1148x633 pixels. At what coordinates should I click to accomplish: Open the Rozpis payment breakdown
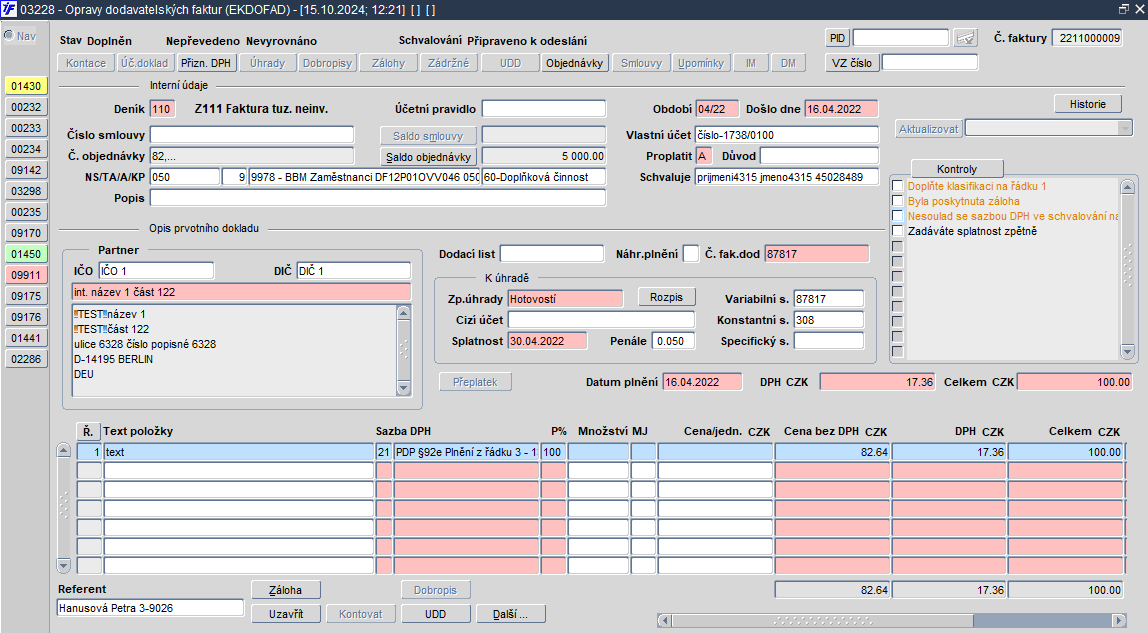(666, 297)
